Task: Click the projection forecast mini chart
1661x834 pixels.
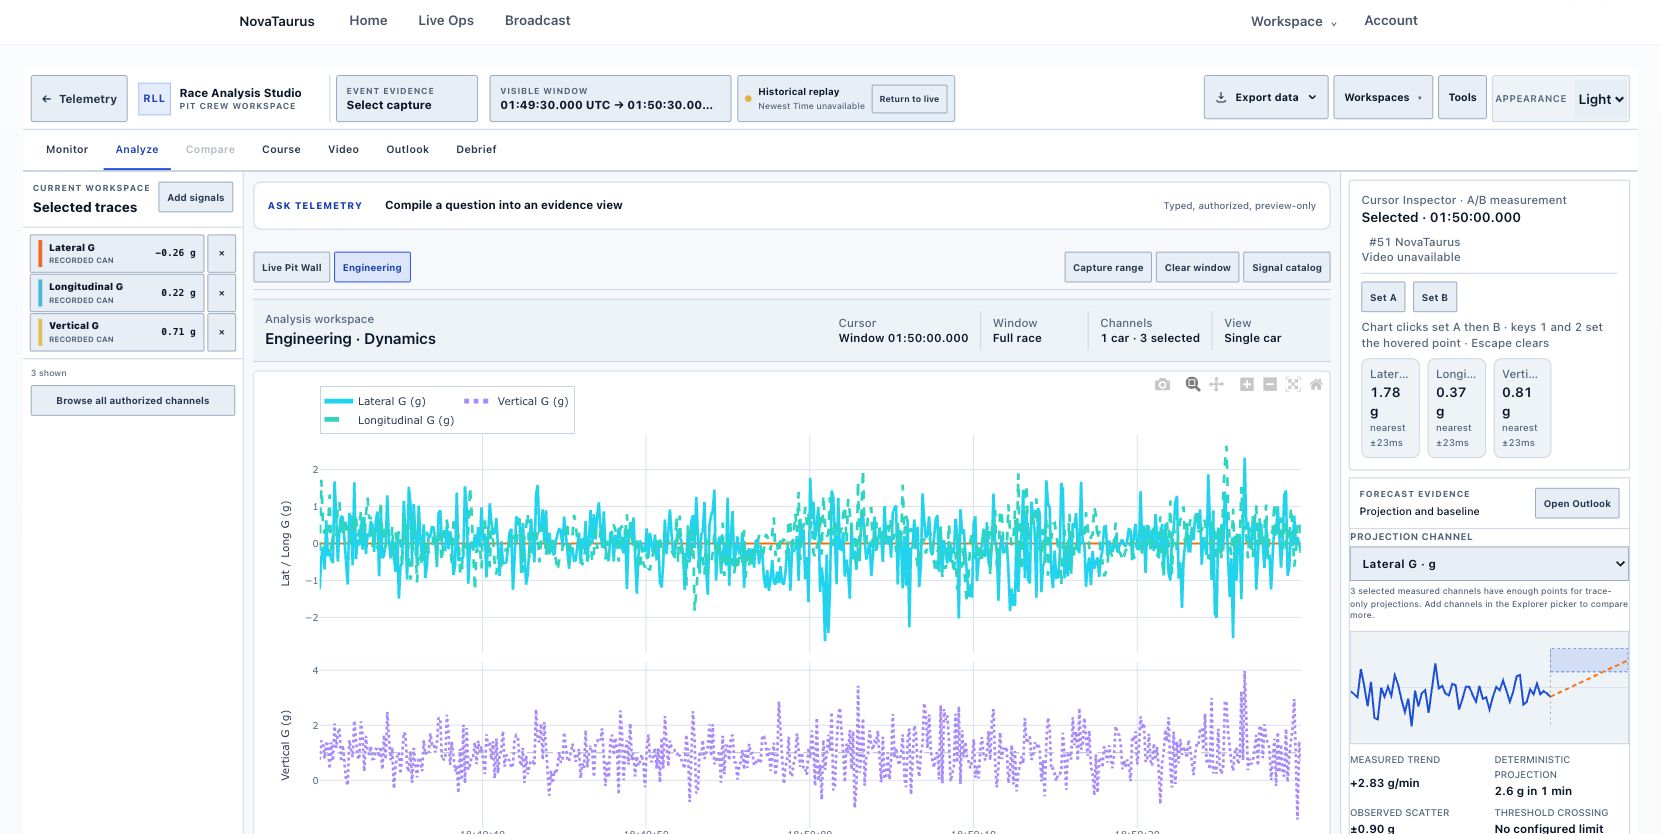Action: pos(1489,687)
